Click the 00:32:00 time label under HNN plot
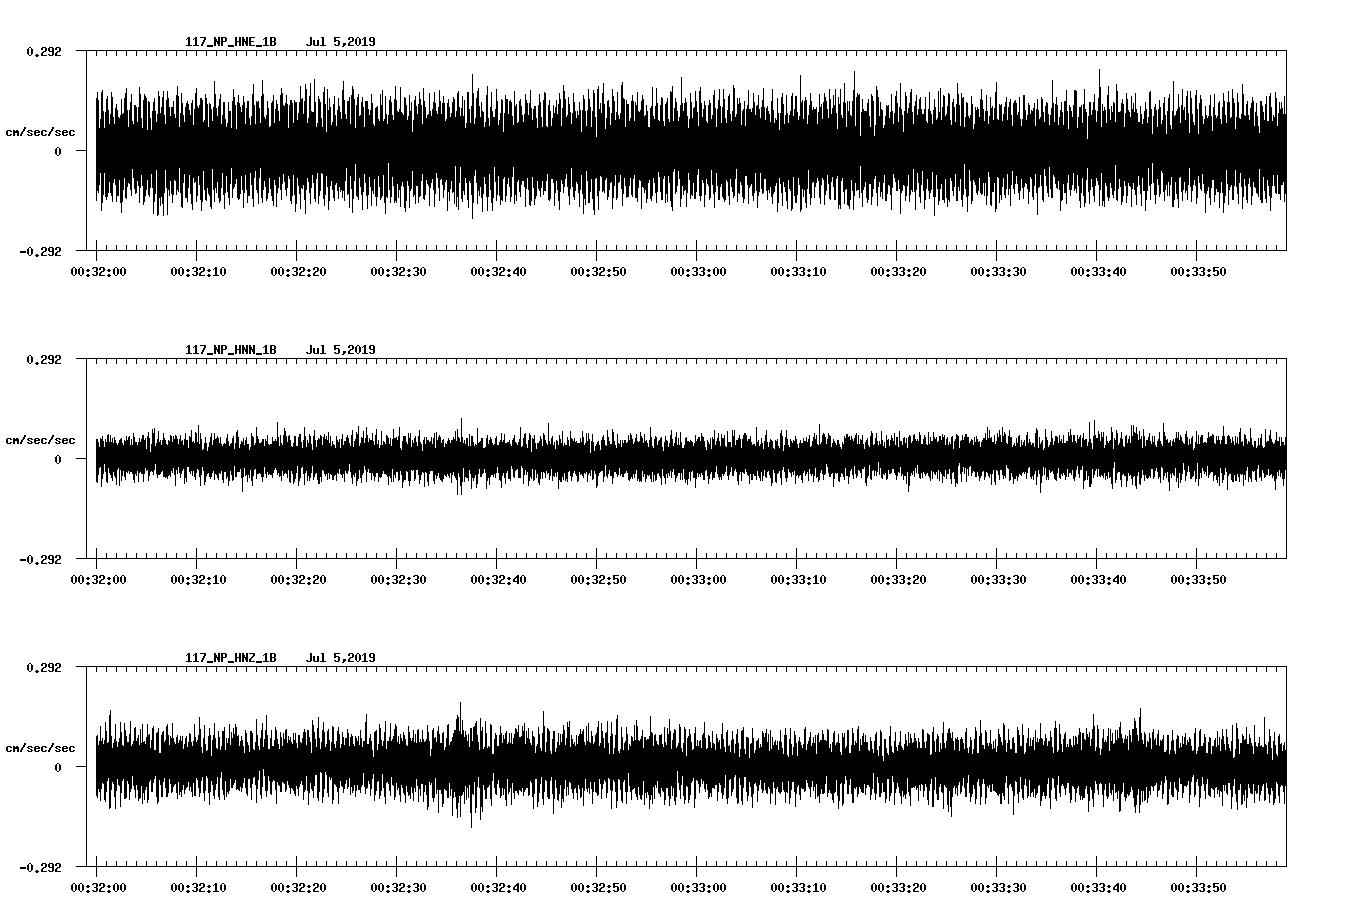1358x924 pixels. tap(98, 579)
